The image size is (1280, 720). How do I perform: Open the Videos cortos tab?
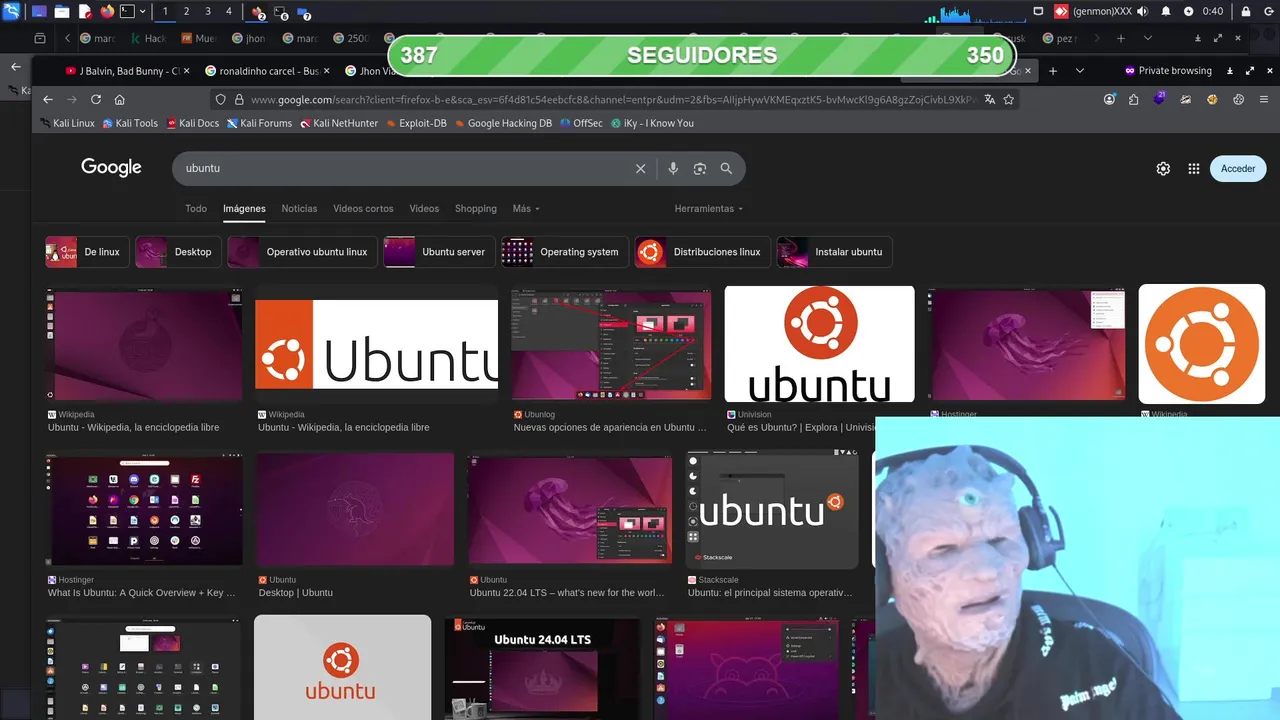coord(363,208)
